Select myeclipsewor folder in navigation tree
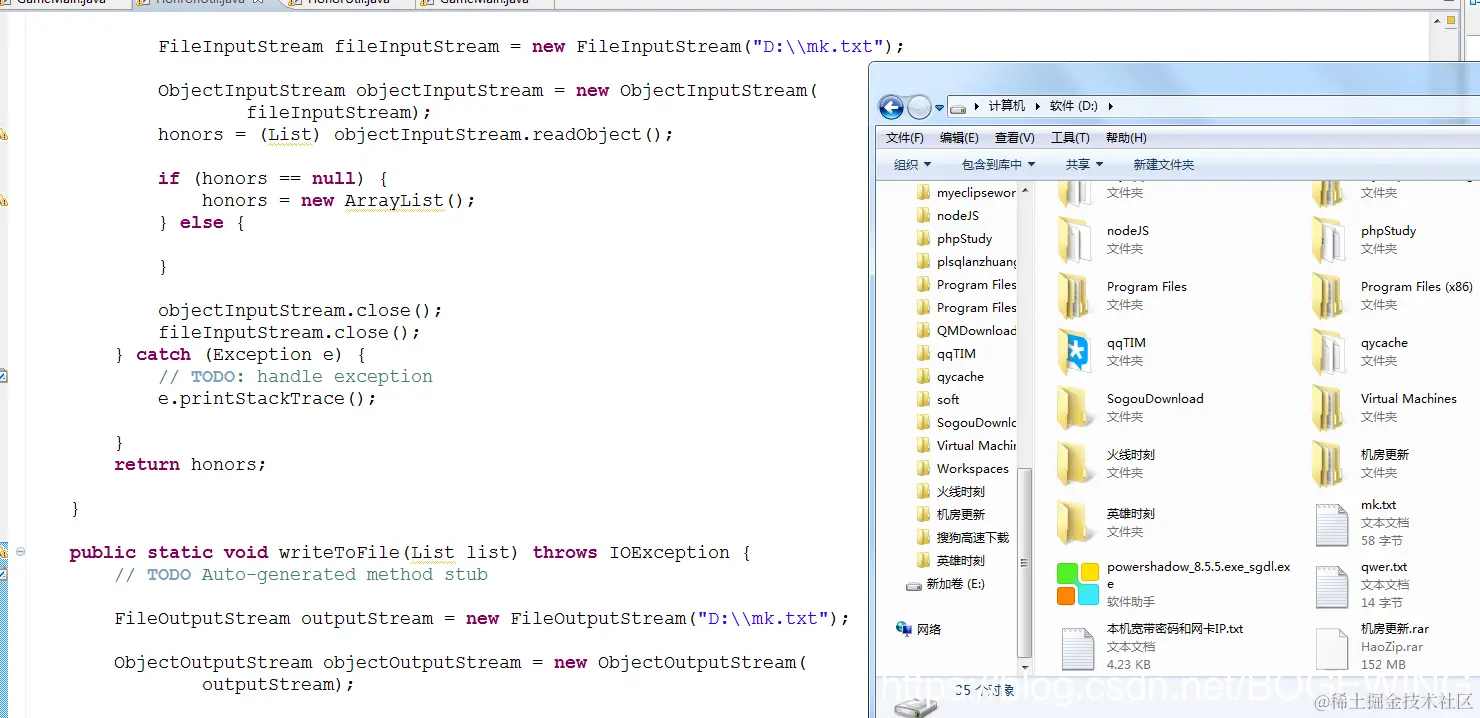This screenshot has height=718, width=1480. [x=966, y=193]
